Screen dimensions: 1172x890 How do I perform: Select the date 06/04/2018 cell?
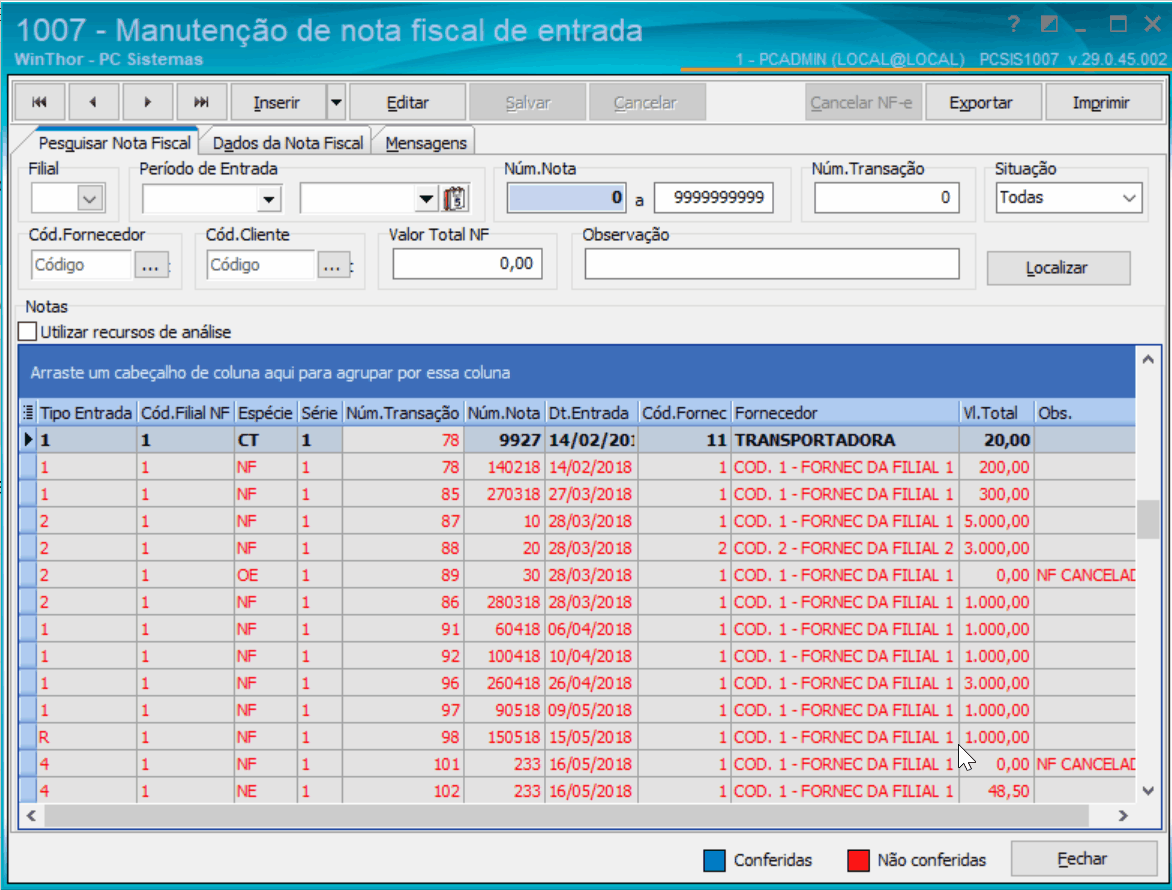(591, 629)
